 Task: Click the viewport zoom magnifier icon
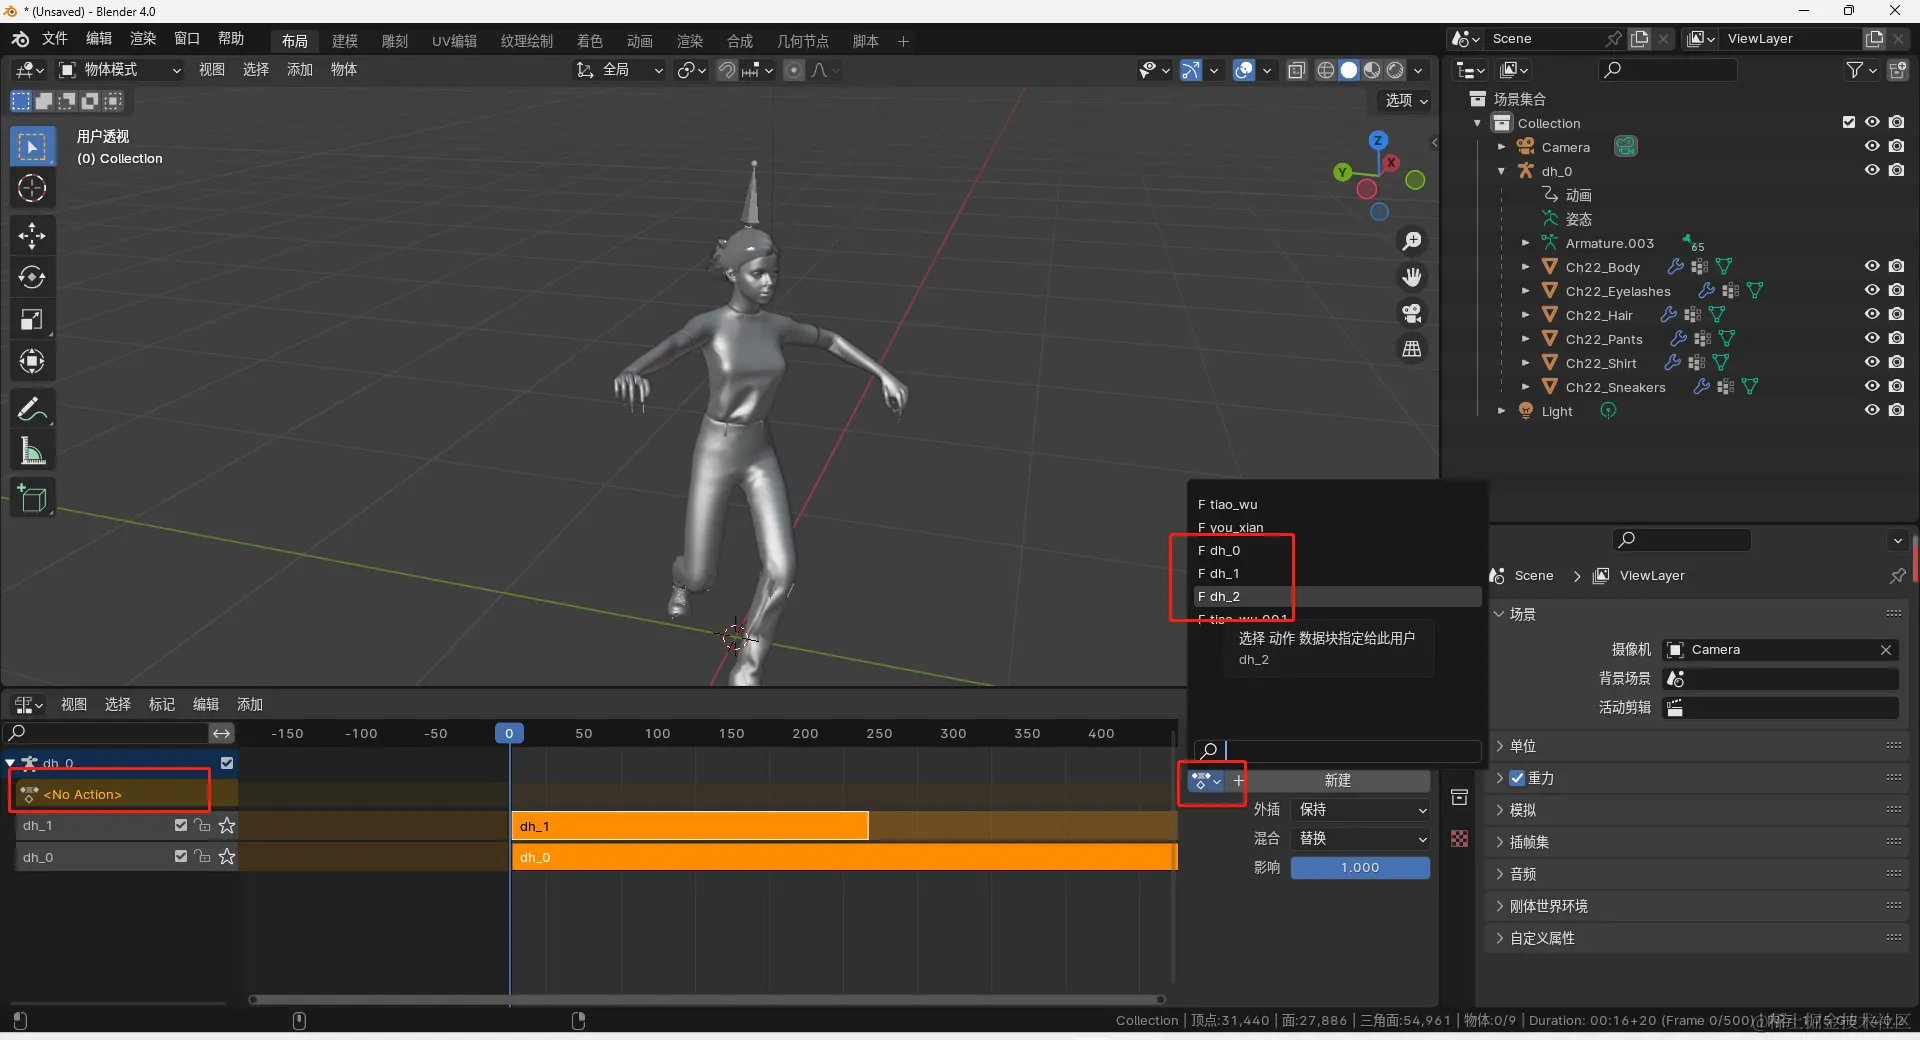(1412, 241)
